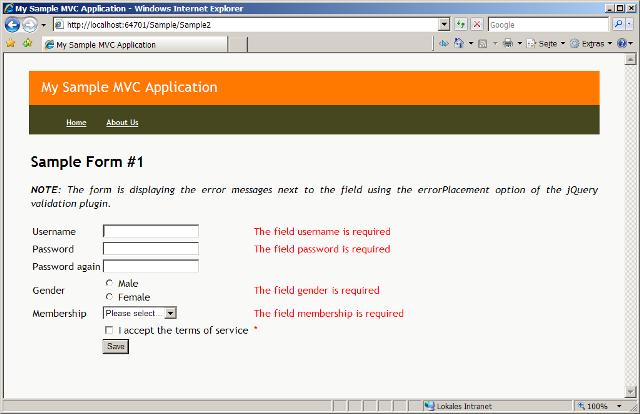Check the accept terms of service box
The height and width of the screenshot is (414, 640).
pos(110,330)
